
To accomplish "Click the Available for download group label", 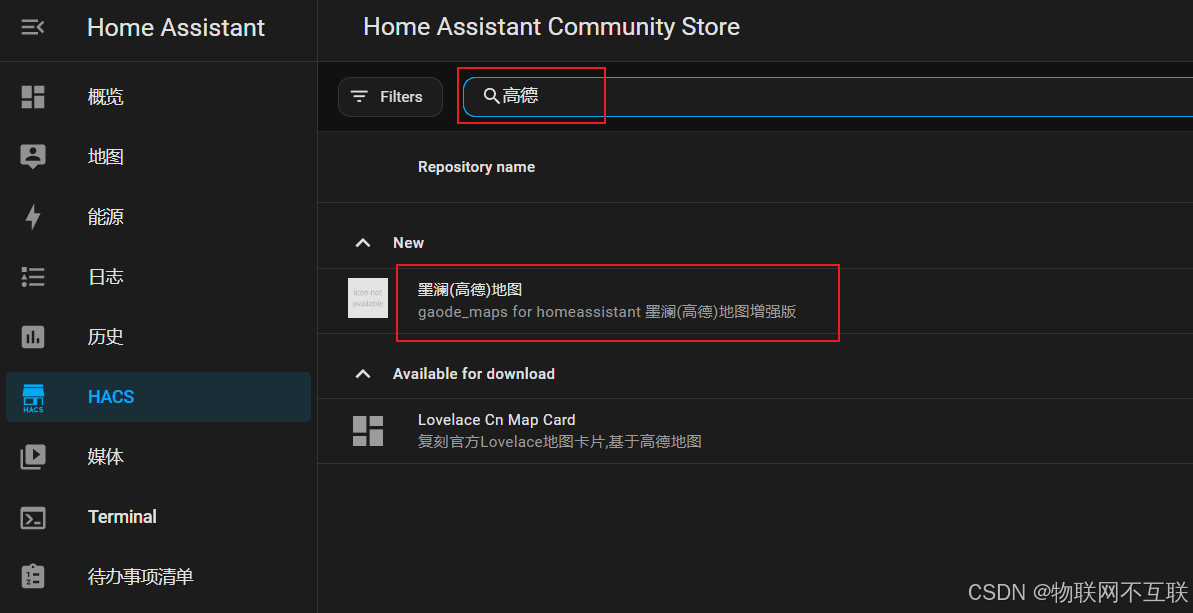I will pos(474,373).
